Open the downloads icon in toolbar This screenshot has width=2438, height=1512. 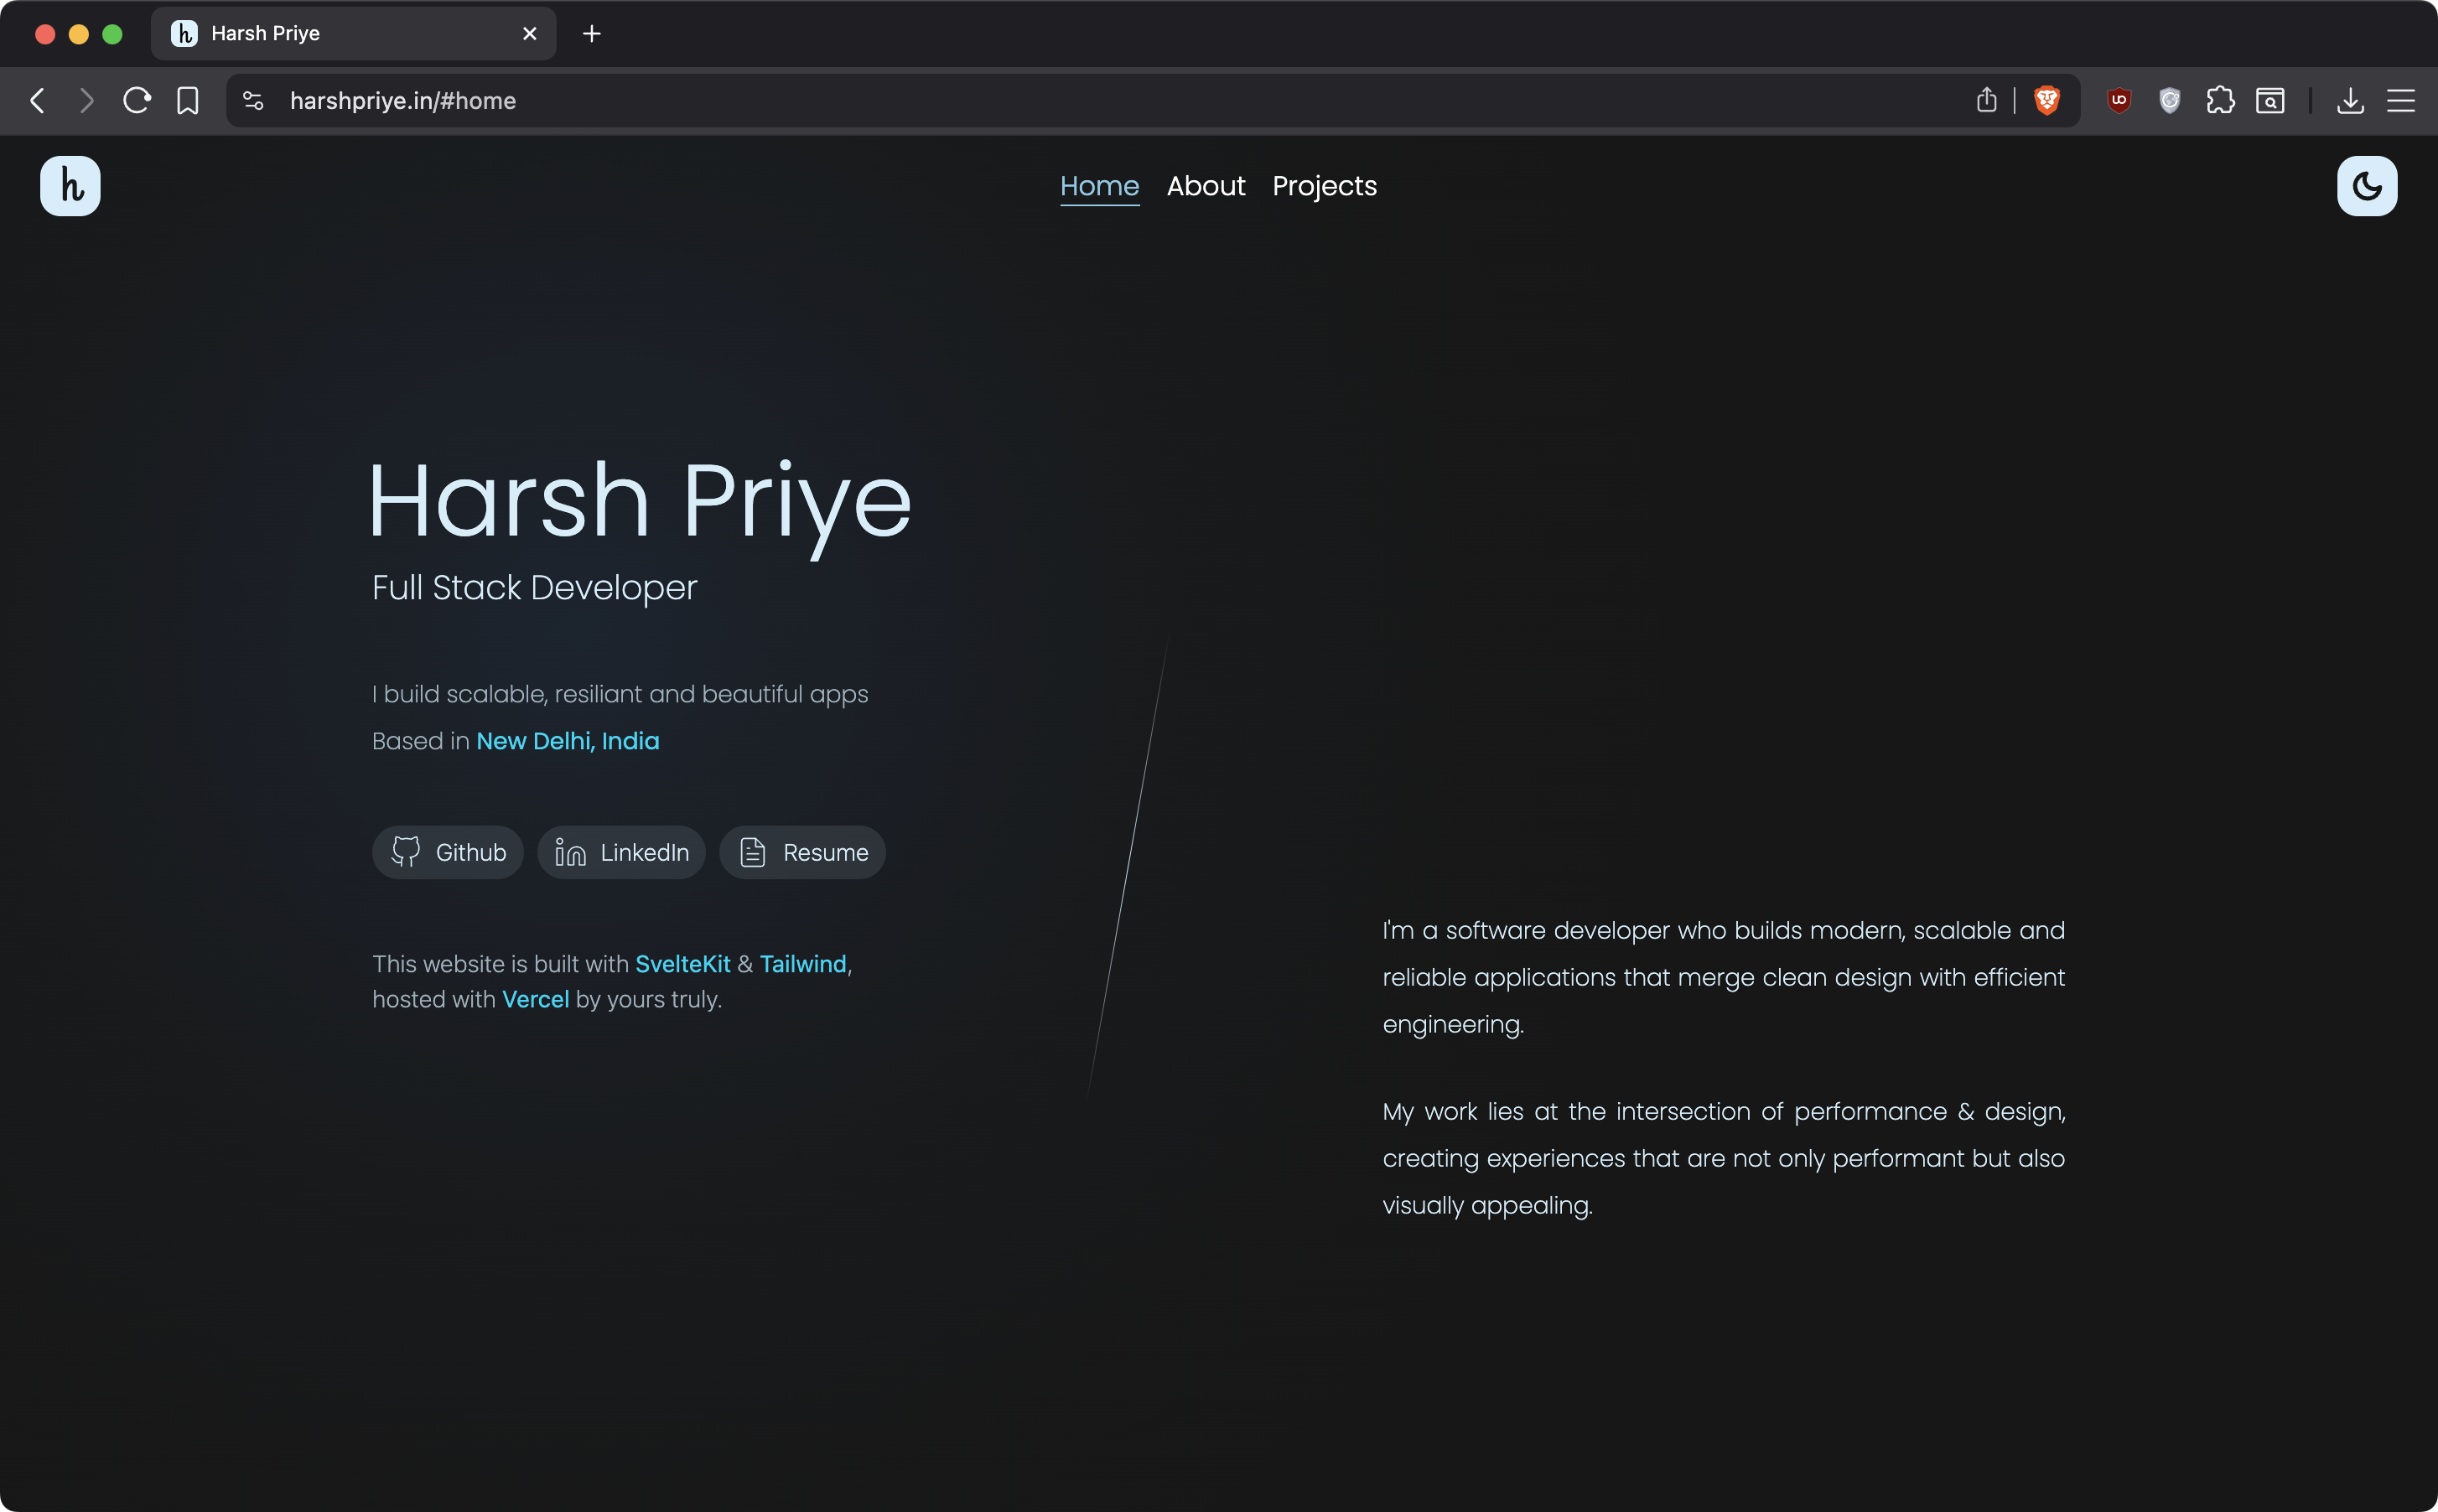point(2350,100)
